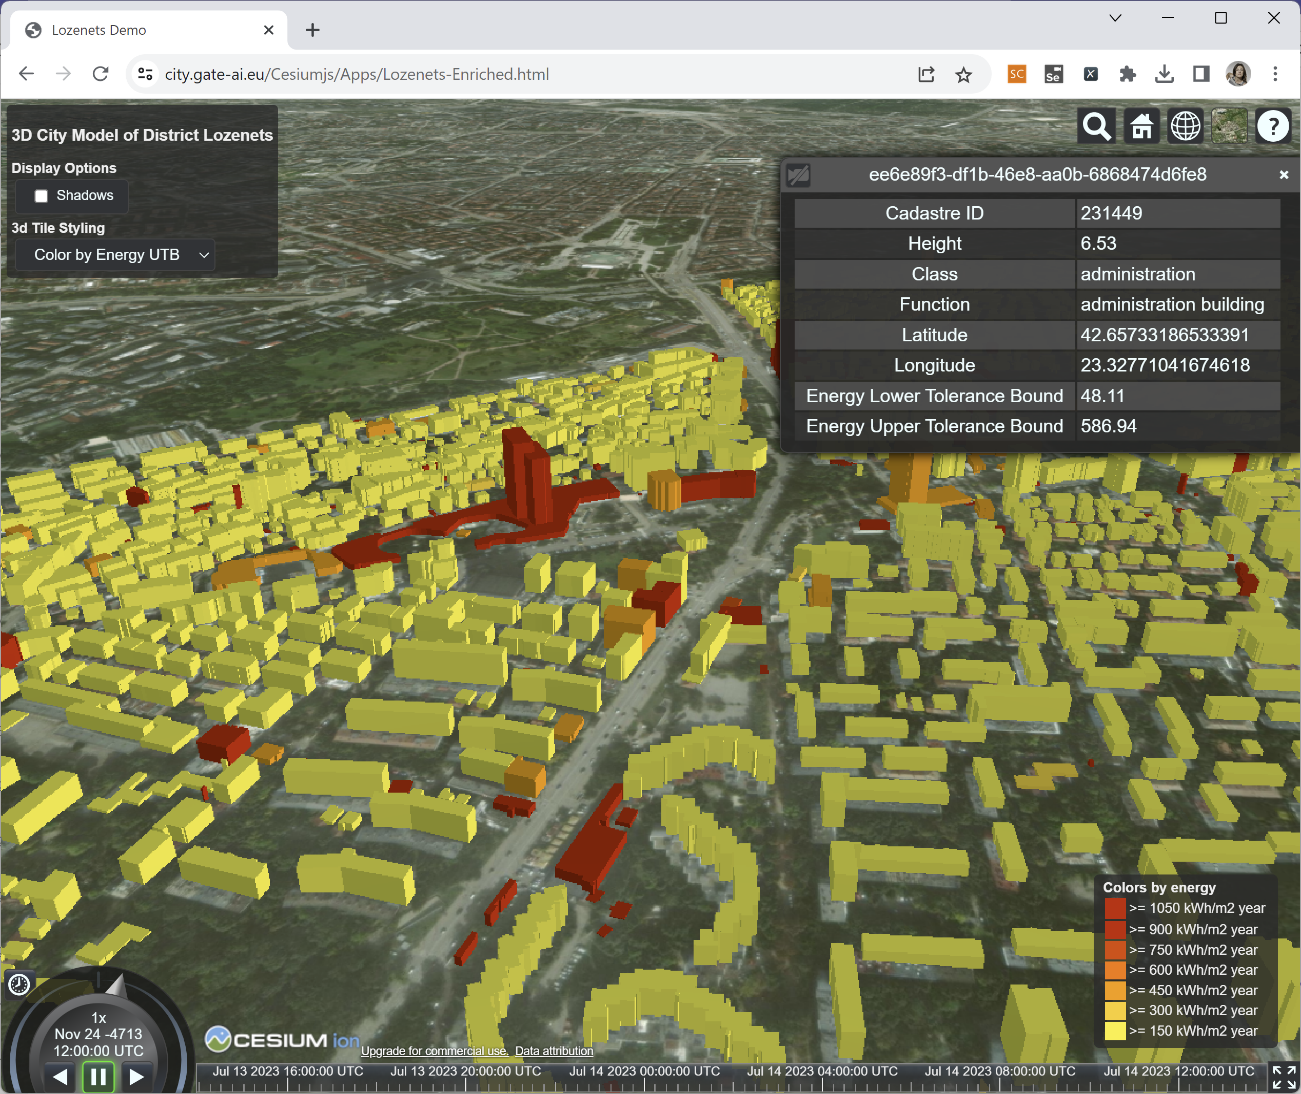Click the info box title ee6e89f3 ID
The image size is (1301, 1094).
coord(1037,175)
